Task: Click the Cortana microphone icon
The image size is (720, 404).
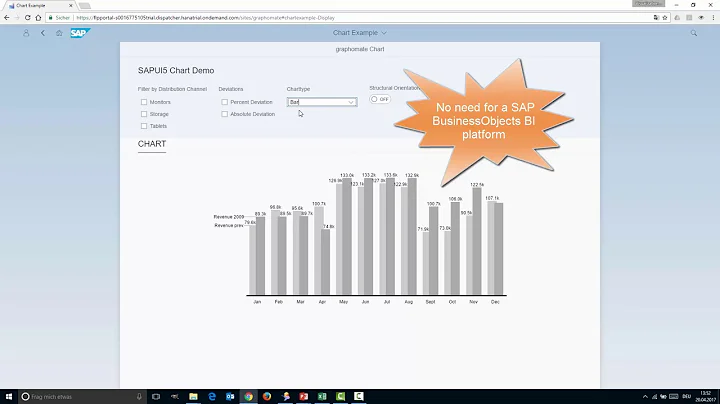Action: [x=139, y=396]
